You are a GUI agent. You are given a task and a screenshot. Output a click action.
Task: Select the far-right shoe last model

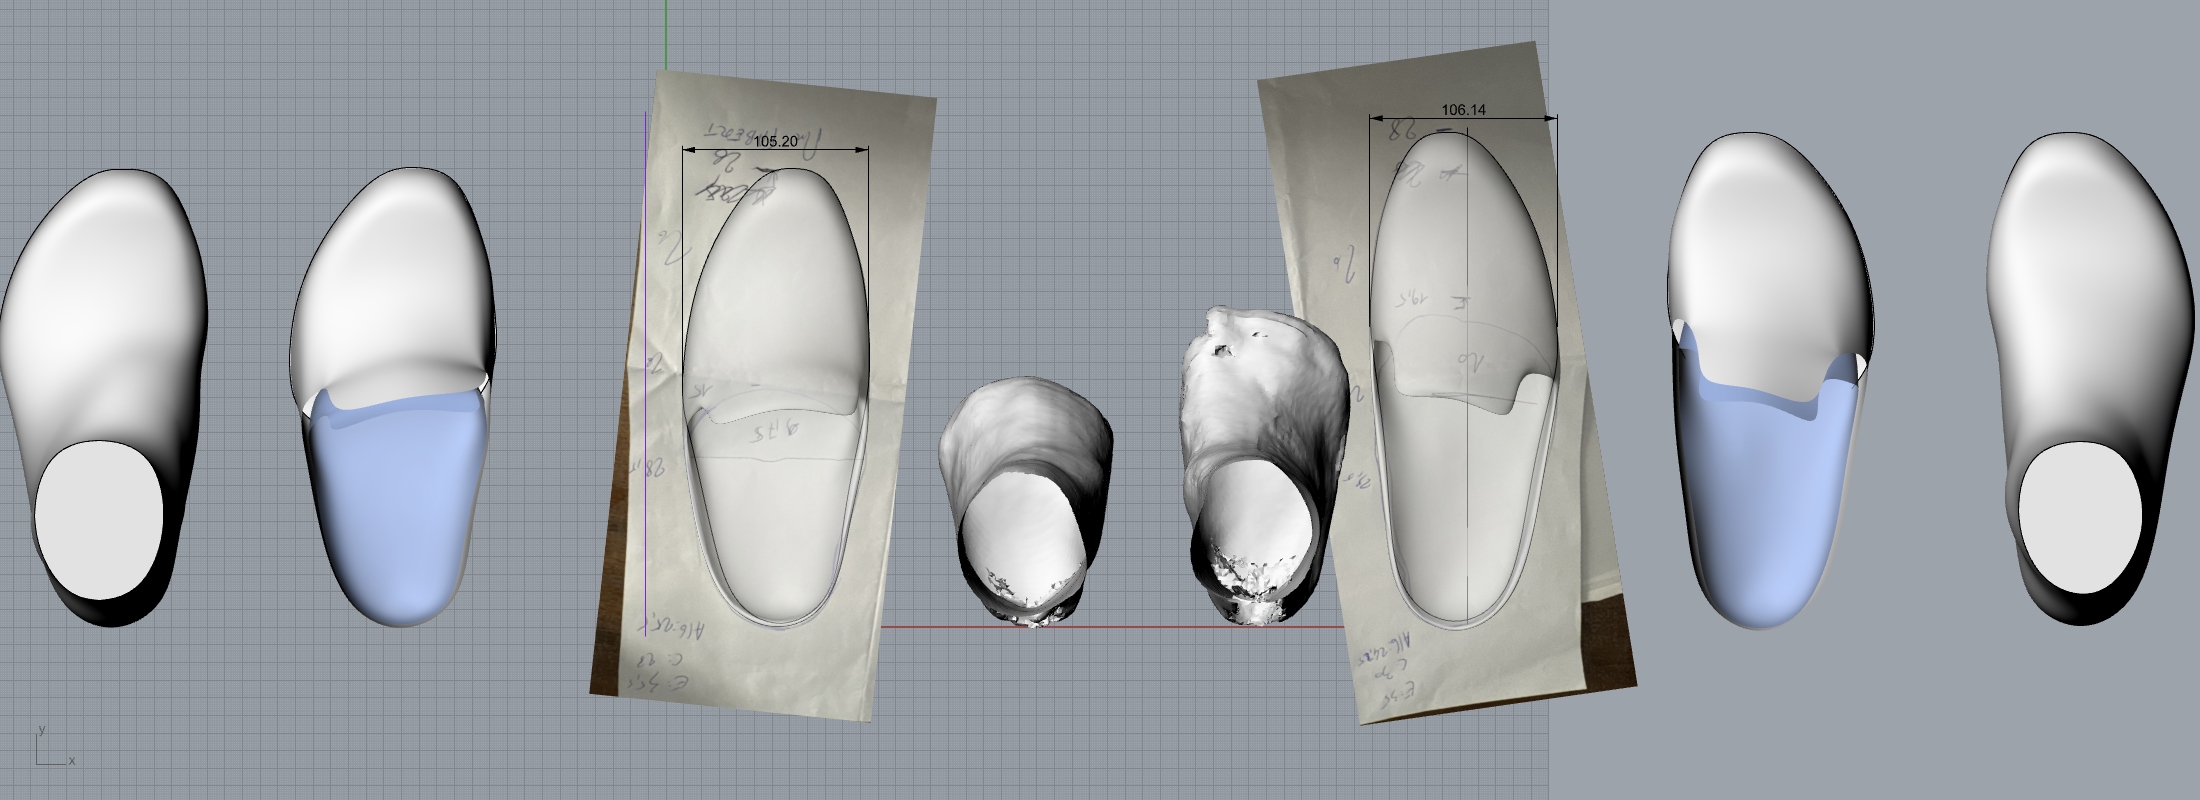(x=2080, y=300)
